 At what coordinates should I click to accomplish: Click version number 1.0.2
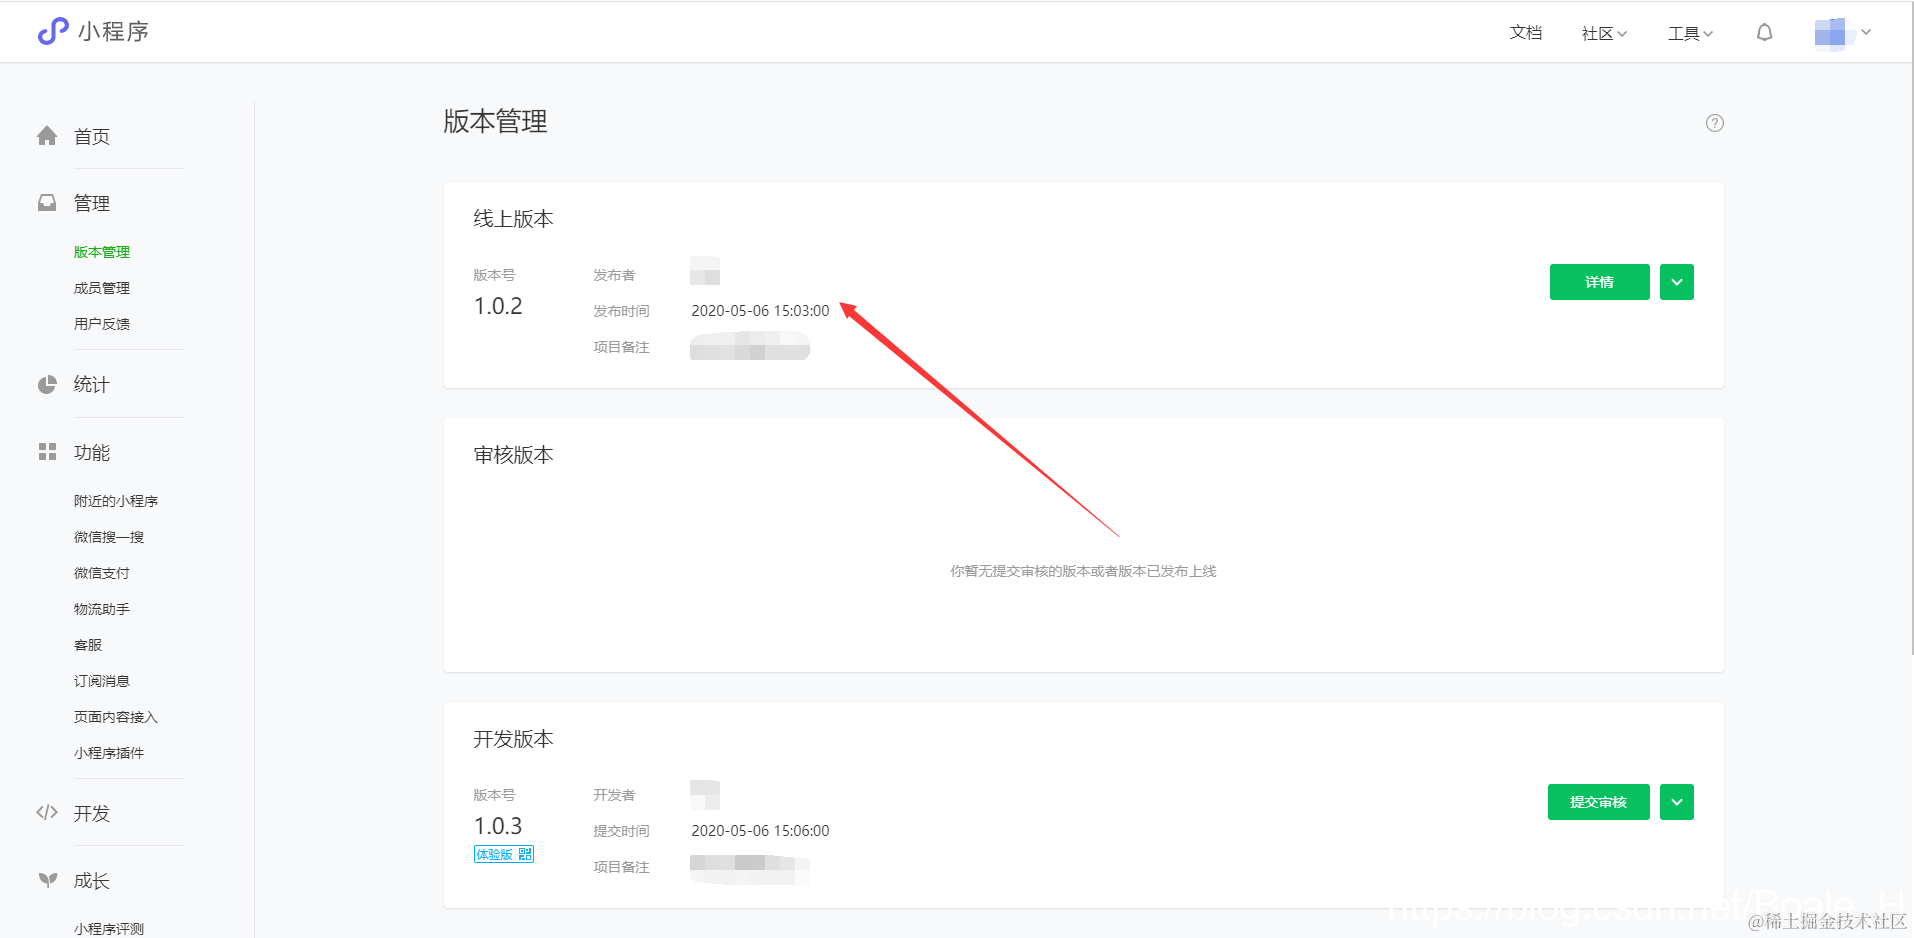pos(498,306)
